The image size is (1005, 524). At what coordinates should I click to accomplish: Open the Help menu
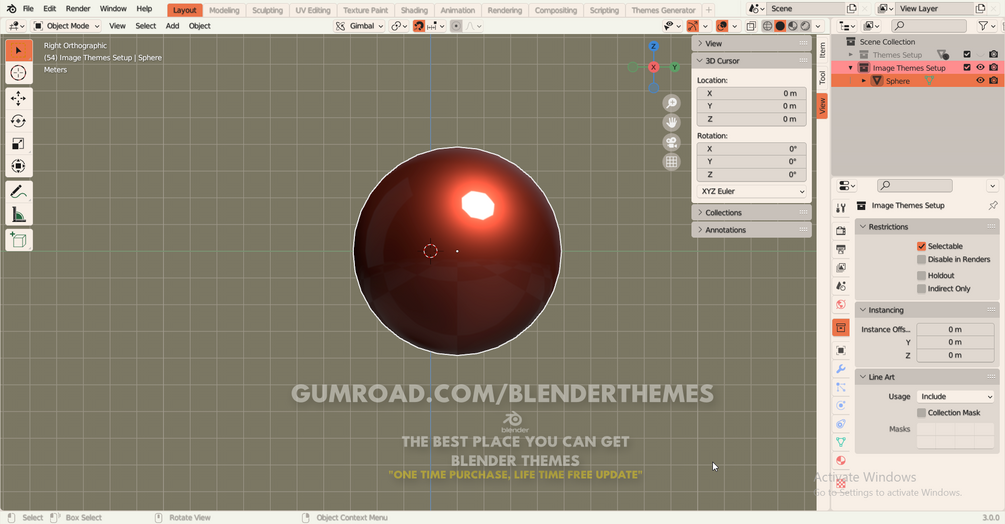point(144,9)
